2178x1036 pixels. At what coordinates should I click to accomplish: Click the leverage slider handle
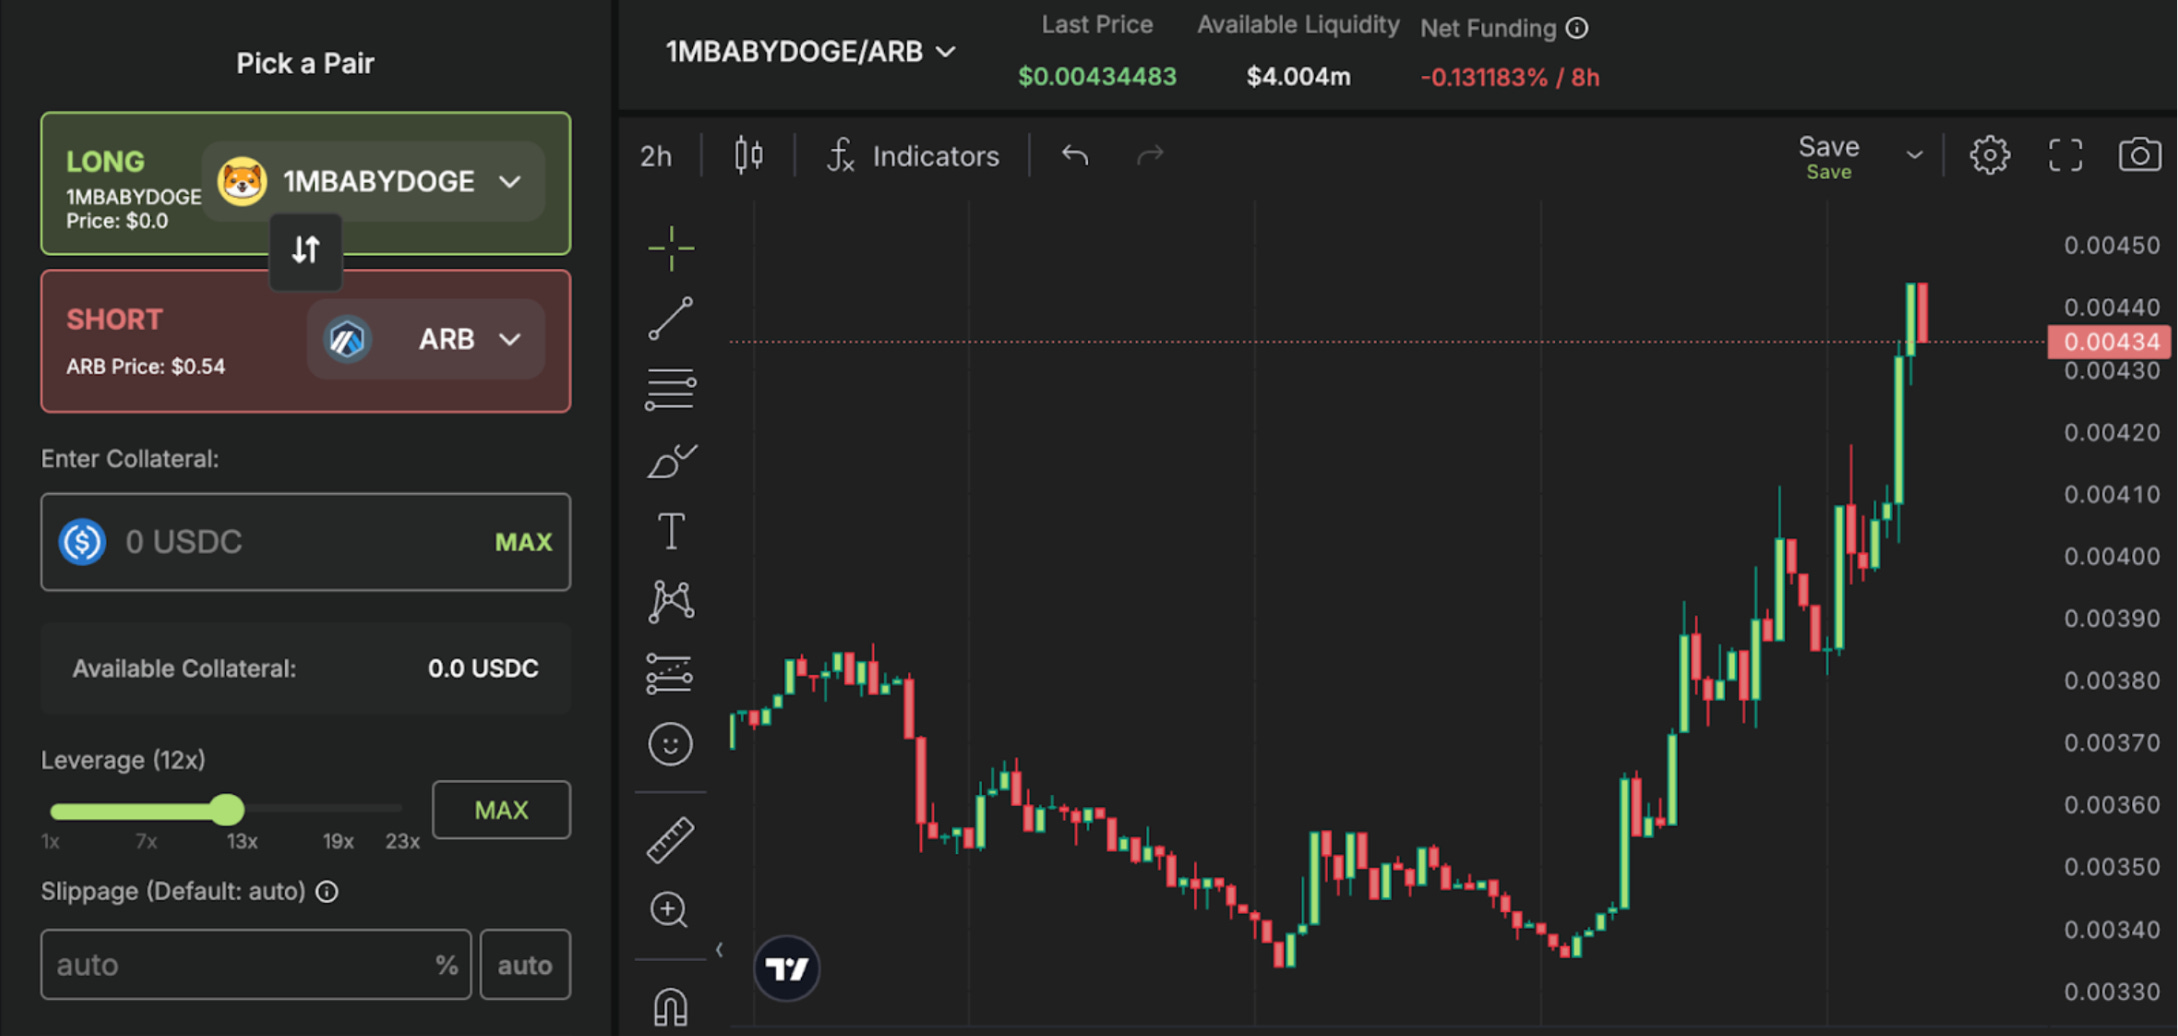point(227,809)
